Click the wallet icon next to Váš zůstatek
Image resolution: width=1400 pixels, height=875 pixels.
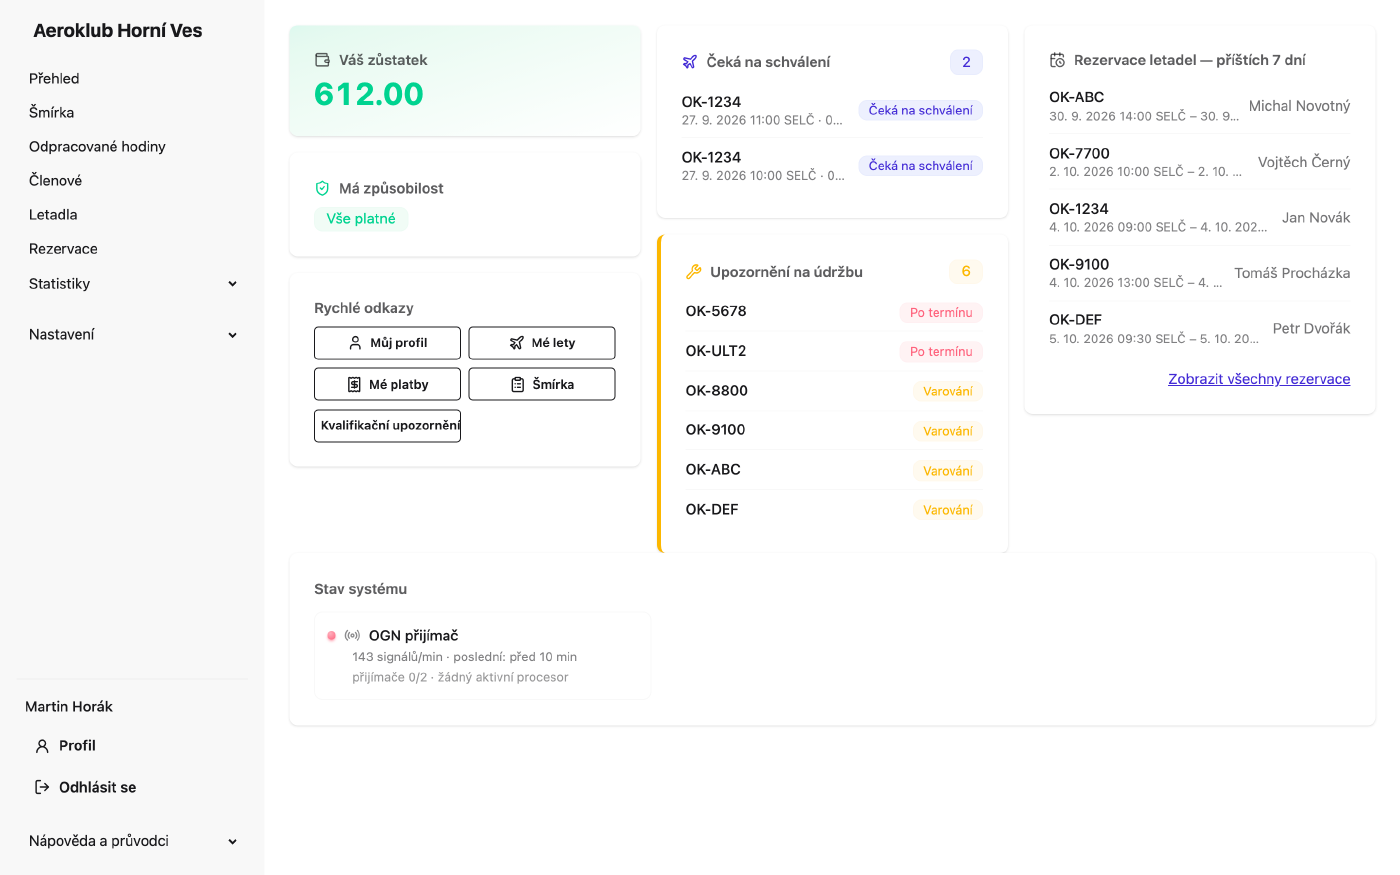click(322, 60)
